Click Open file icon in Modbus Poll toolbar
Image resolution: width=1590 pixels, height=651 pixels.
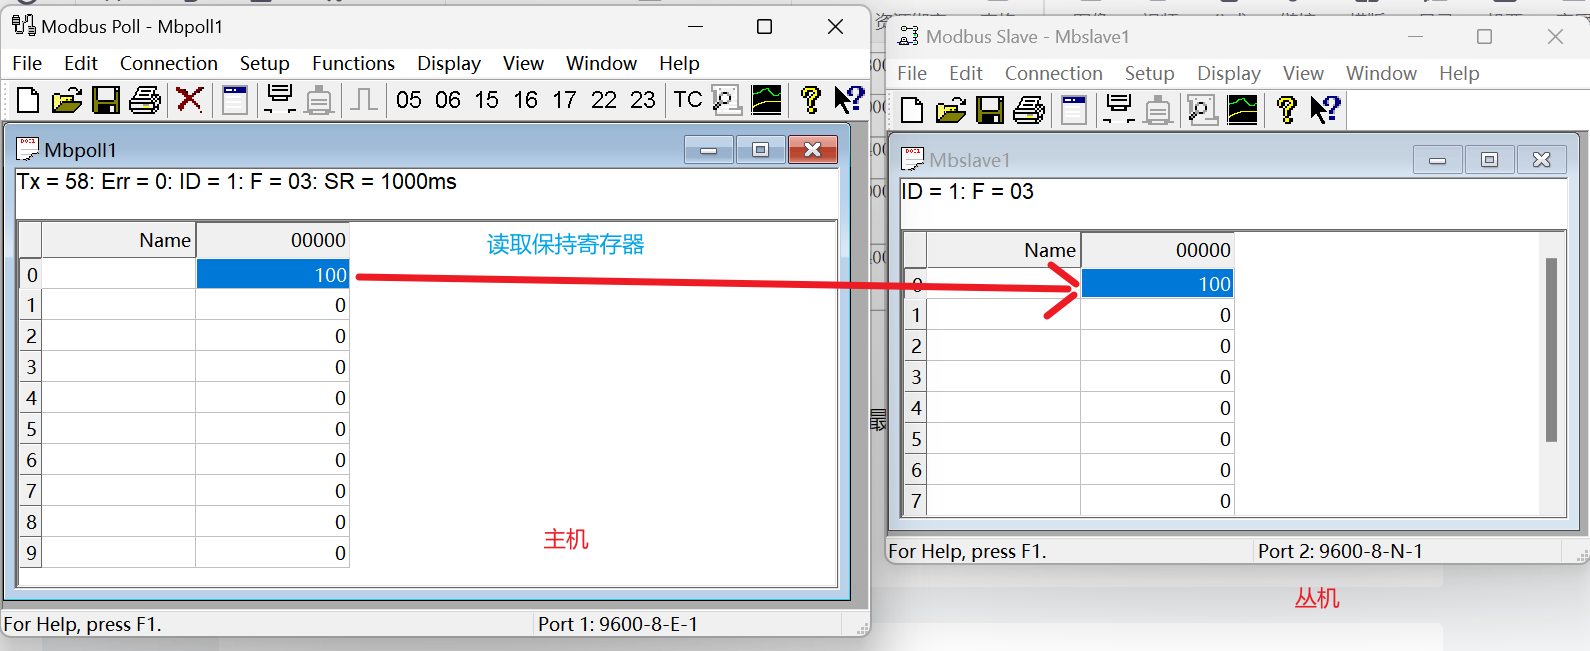point(67,100)
